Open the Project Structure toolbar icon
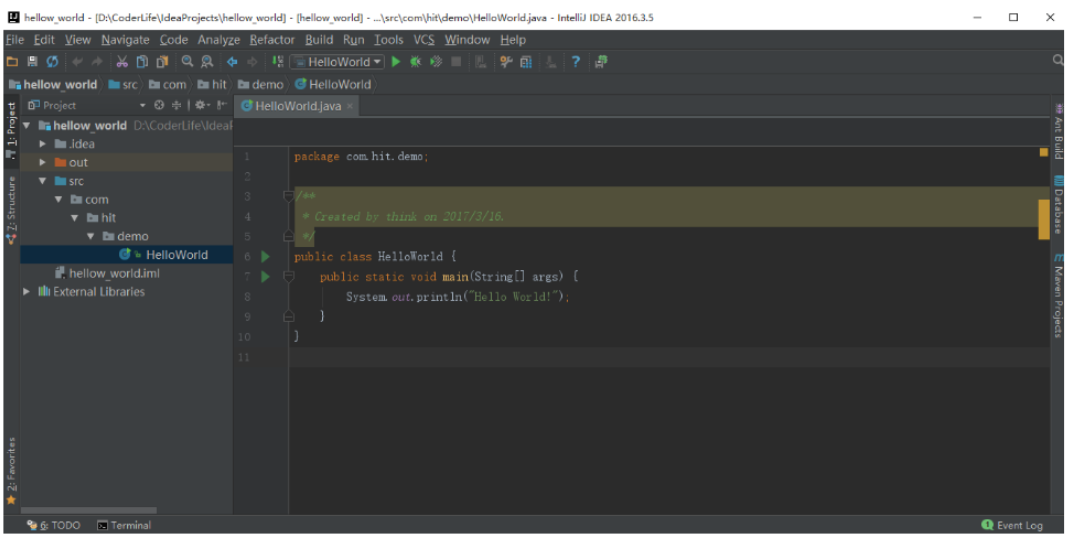This screenshot has width=1066, height=537. [x=526, y=62]
